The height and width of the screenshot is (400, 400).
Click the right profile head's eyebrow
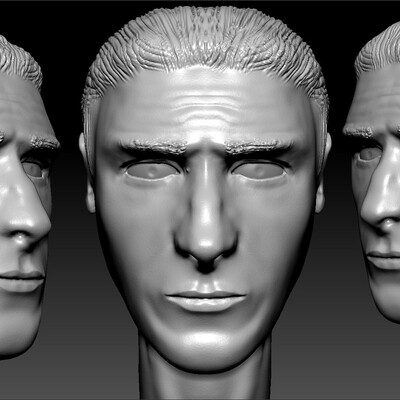(360, 132)
